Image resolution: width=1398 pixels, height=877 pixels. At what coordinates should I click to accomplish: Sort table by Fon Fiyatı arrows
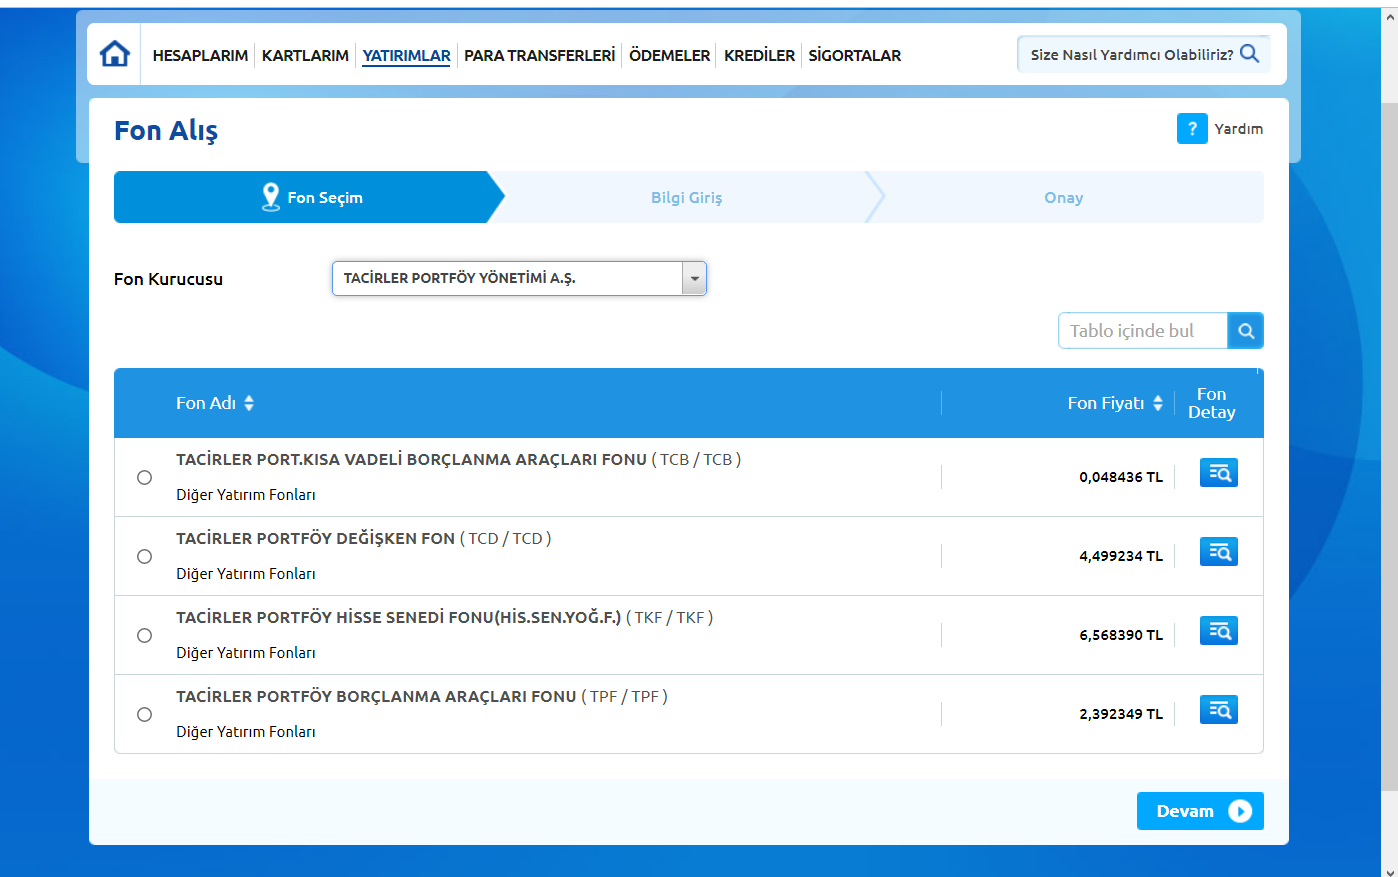pyautogui.click(x=1158, y=403)
